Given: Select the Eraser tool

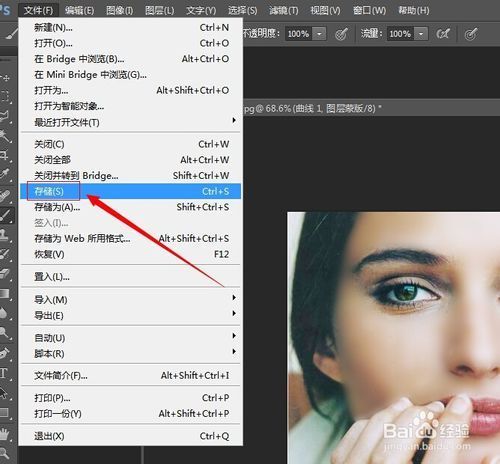Looking at the screenshot, I should tap(6, 274).
